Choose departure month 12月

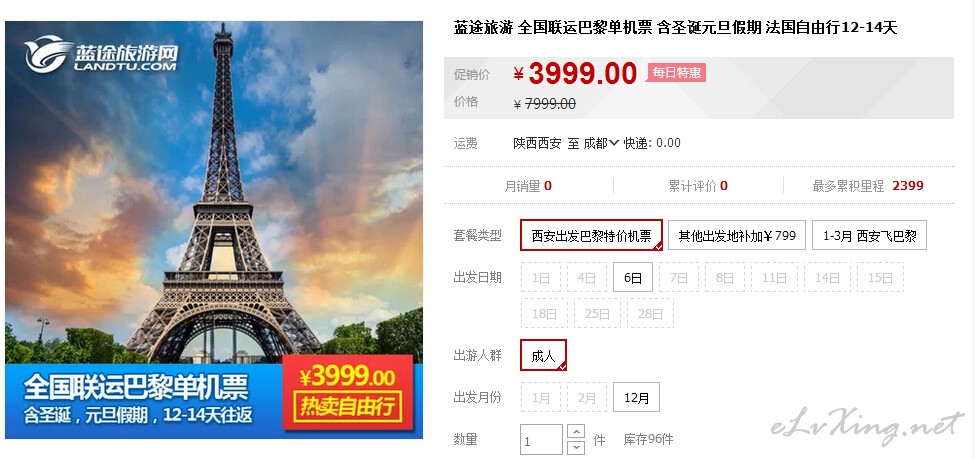click(636, 397)
